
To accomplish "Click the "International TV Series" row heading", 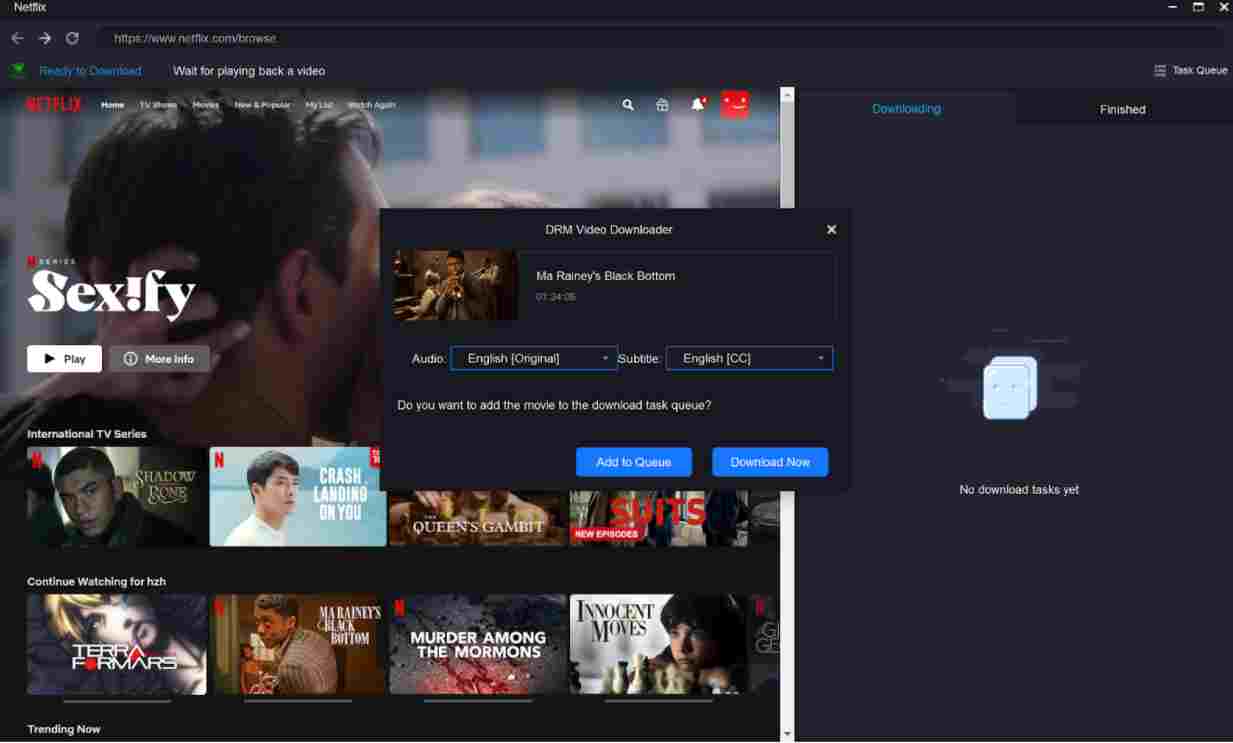I will point(87,434).
